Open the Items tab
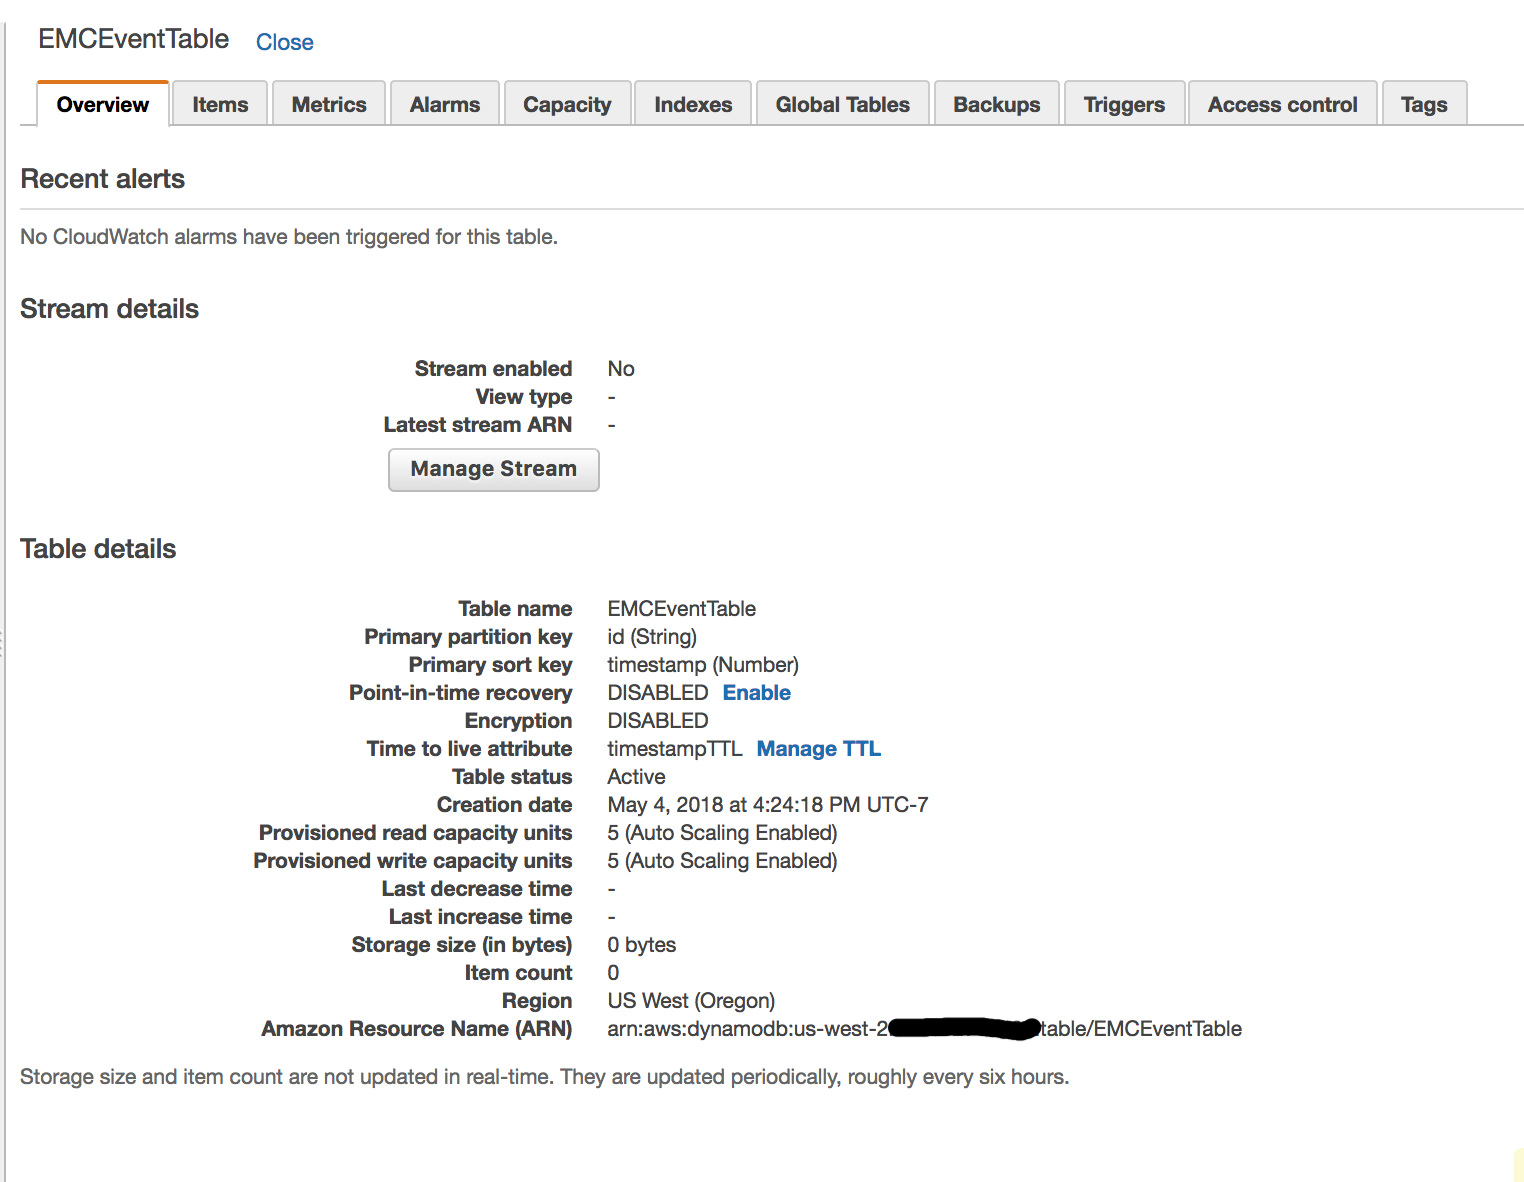The height and width of the screenshot is (1182, 1524). click(220, 104)
